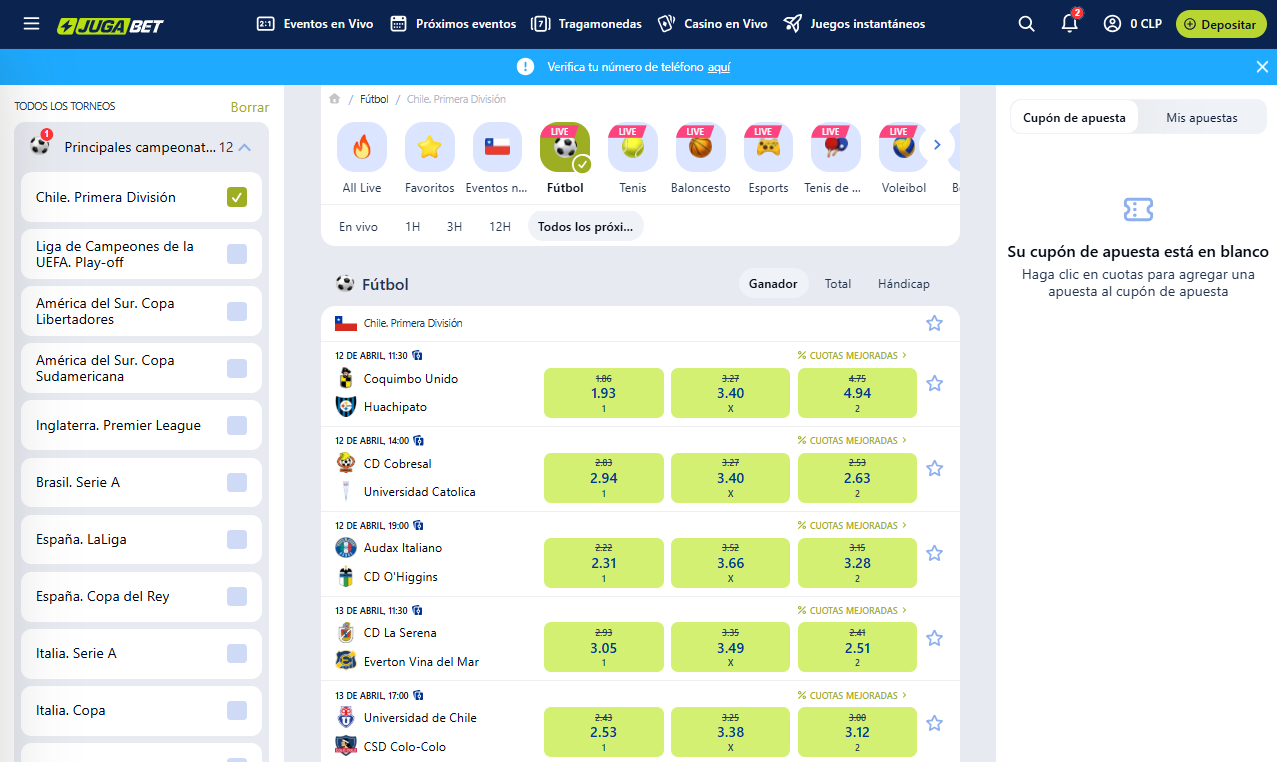The image size is (1277, 762).
Task: Check the Copa Libertadores checkbox
Action: coord(237,311)
